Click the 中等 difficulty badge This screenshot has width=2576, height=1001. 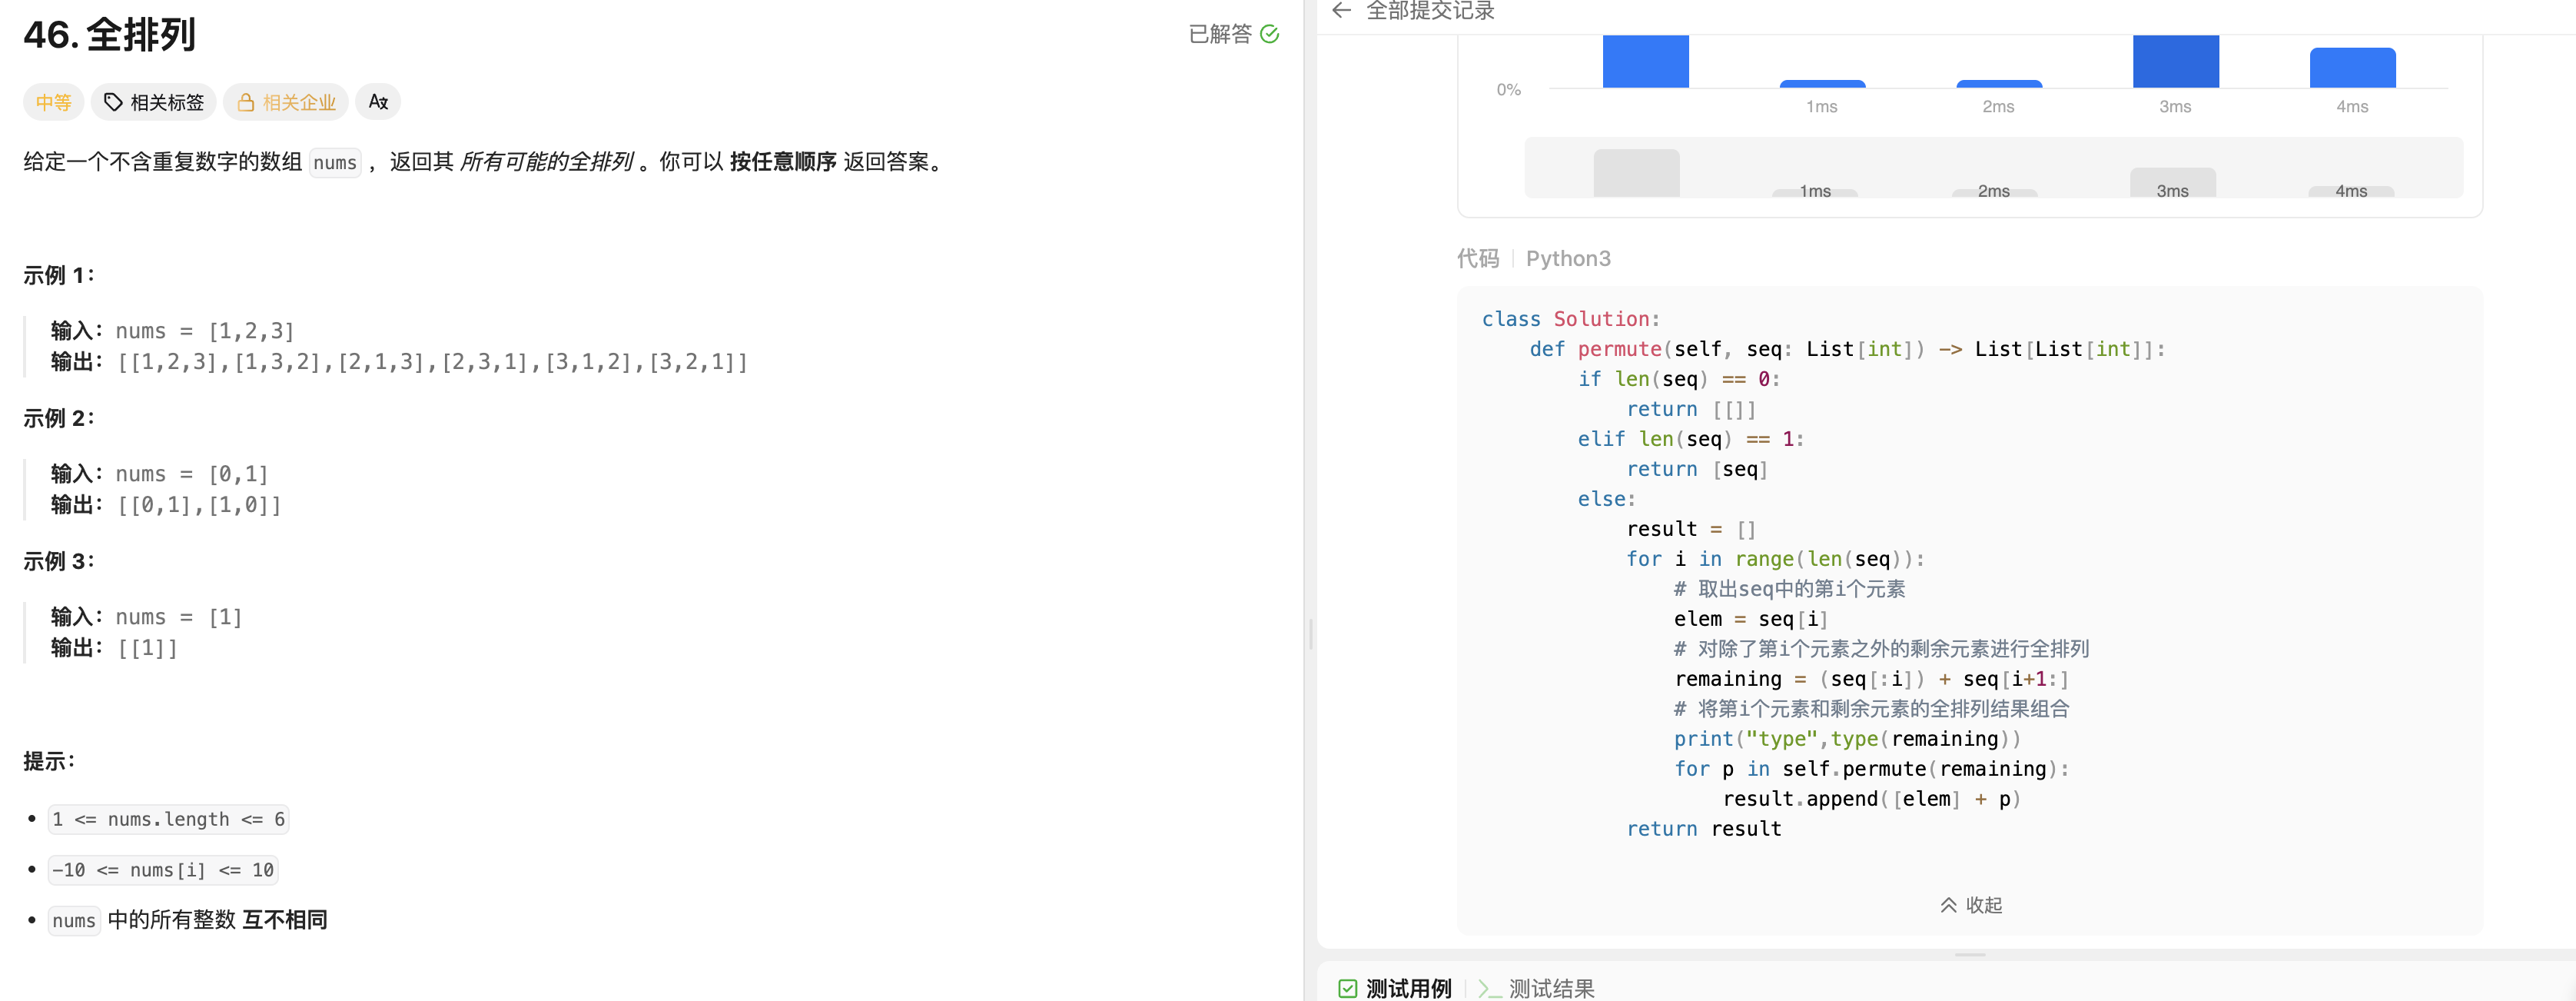[53, 102]
